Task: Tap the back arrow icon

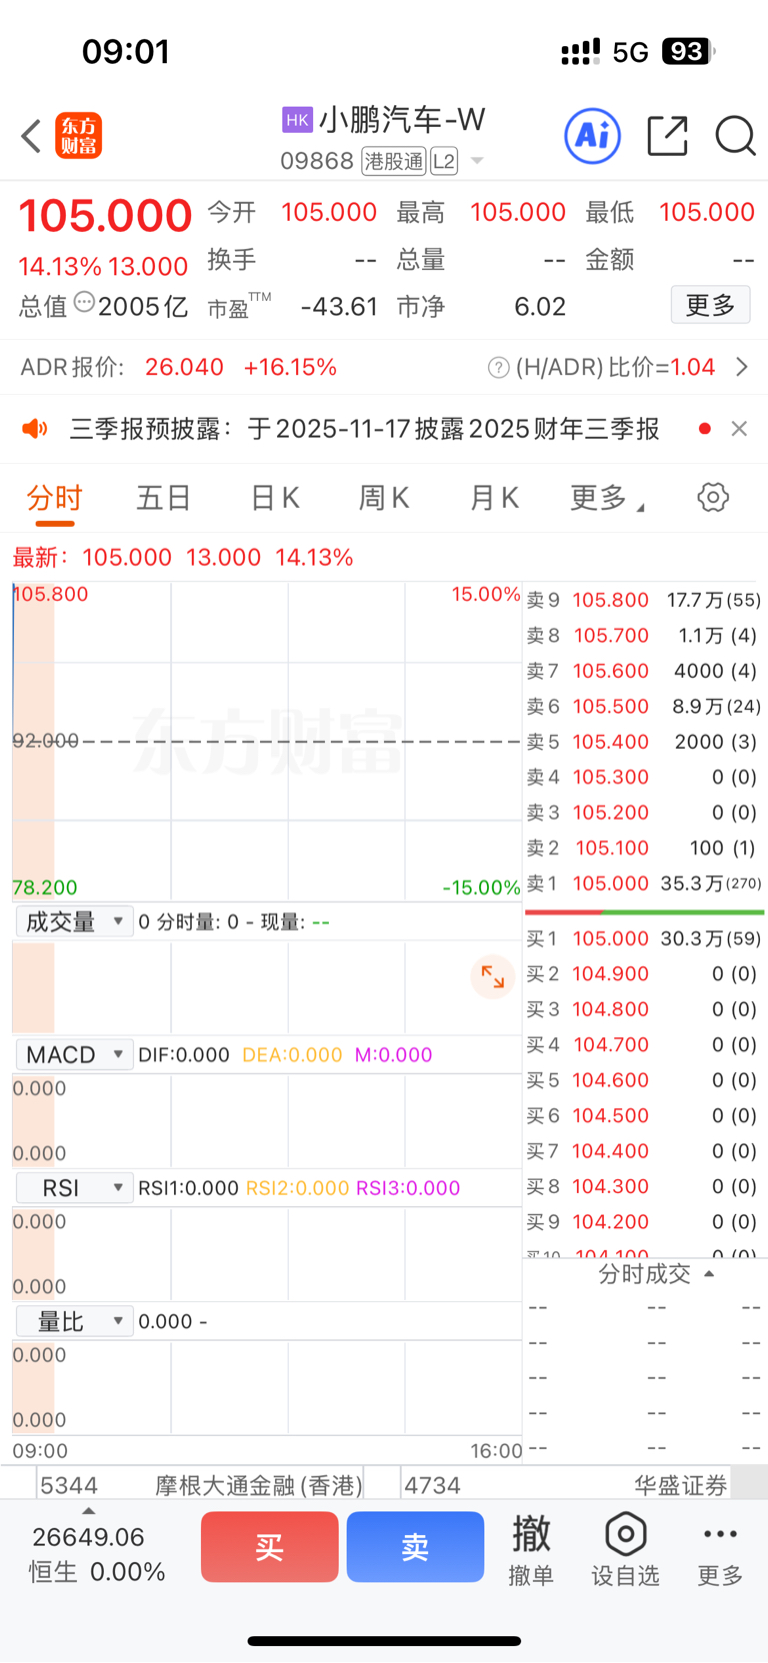Action: [x=31, y=136]
